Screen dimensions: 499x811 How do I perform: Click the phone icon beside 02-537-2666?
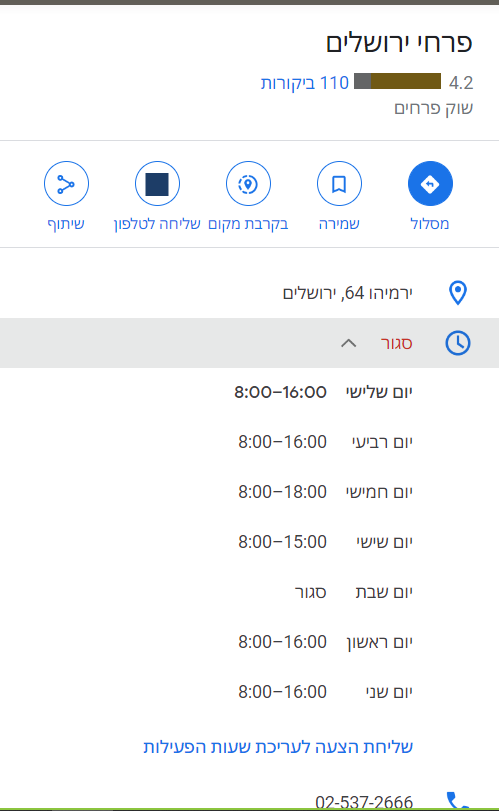point(457,801)
